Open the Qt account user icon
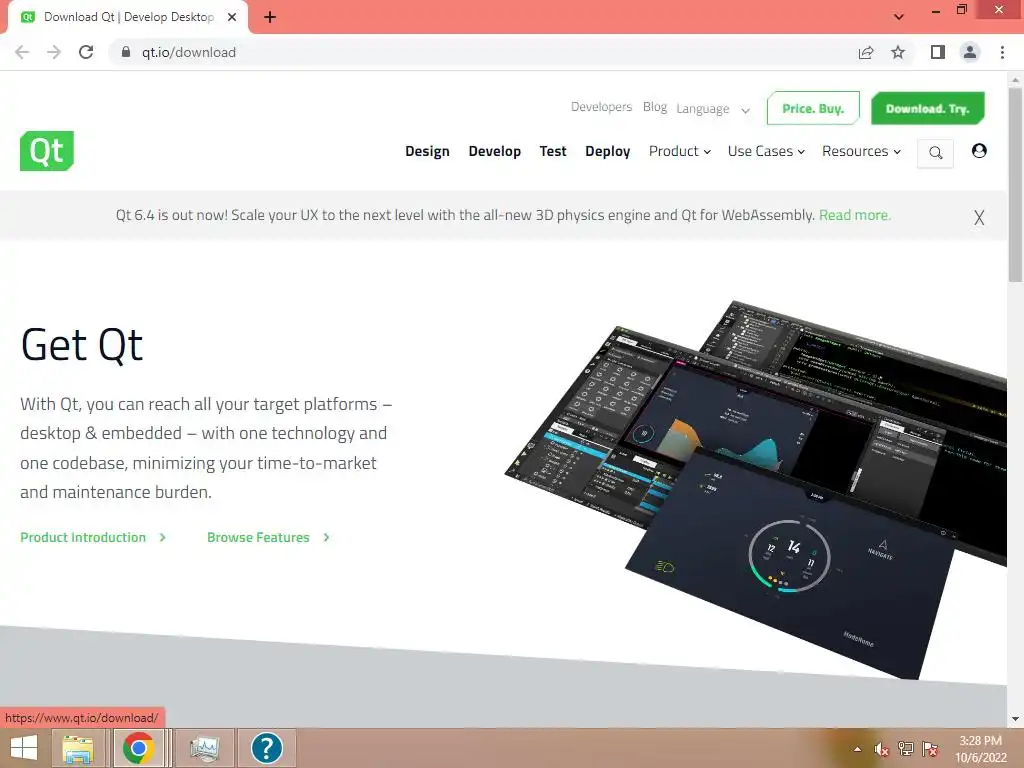The width and height of the screenshot is (1024, 768). click(979, 151)
